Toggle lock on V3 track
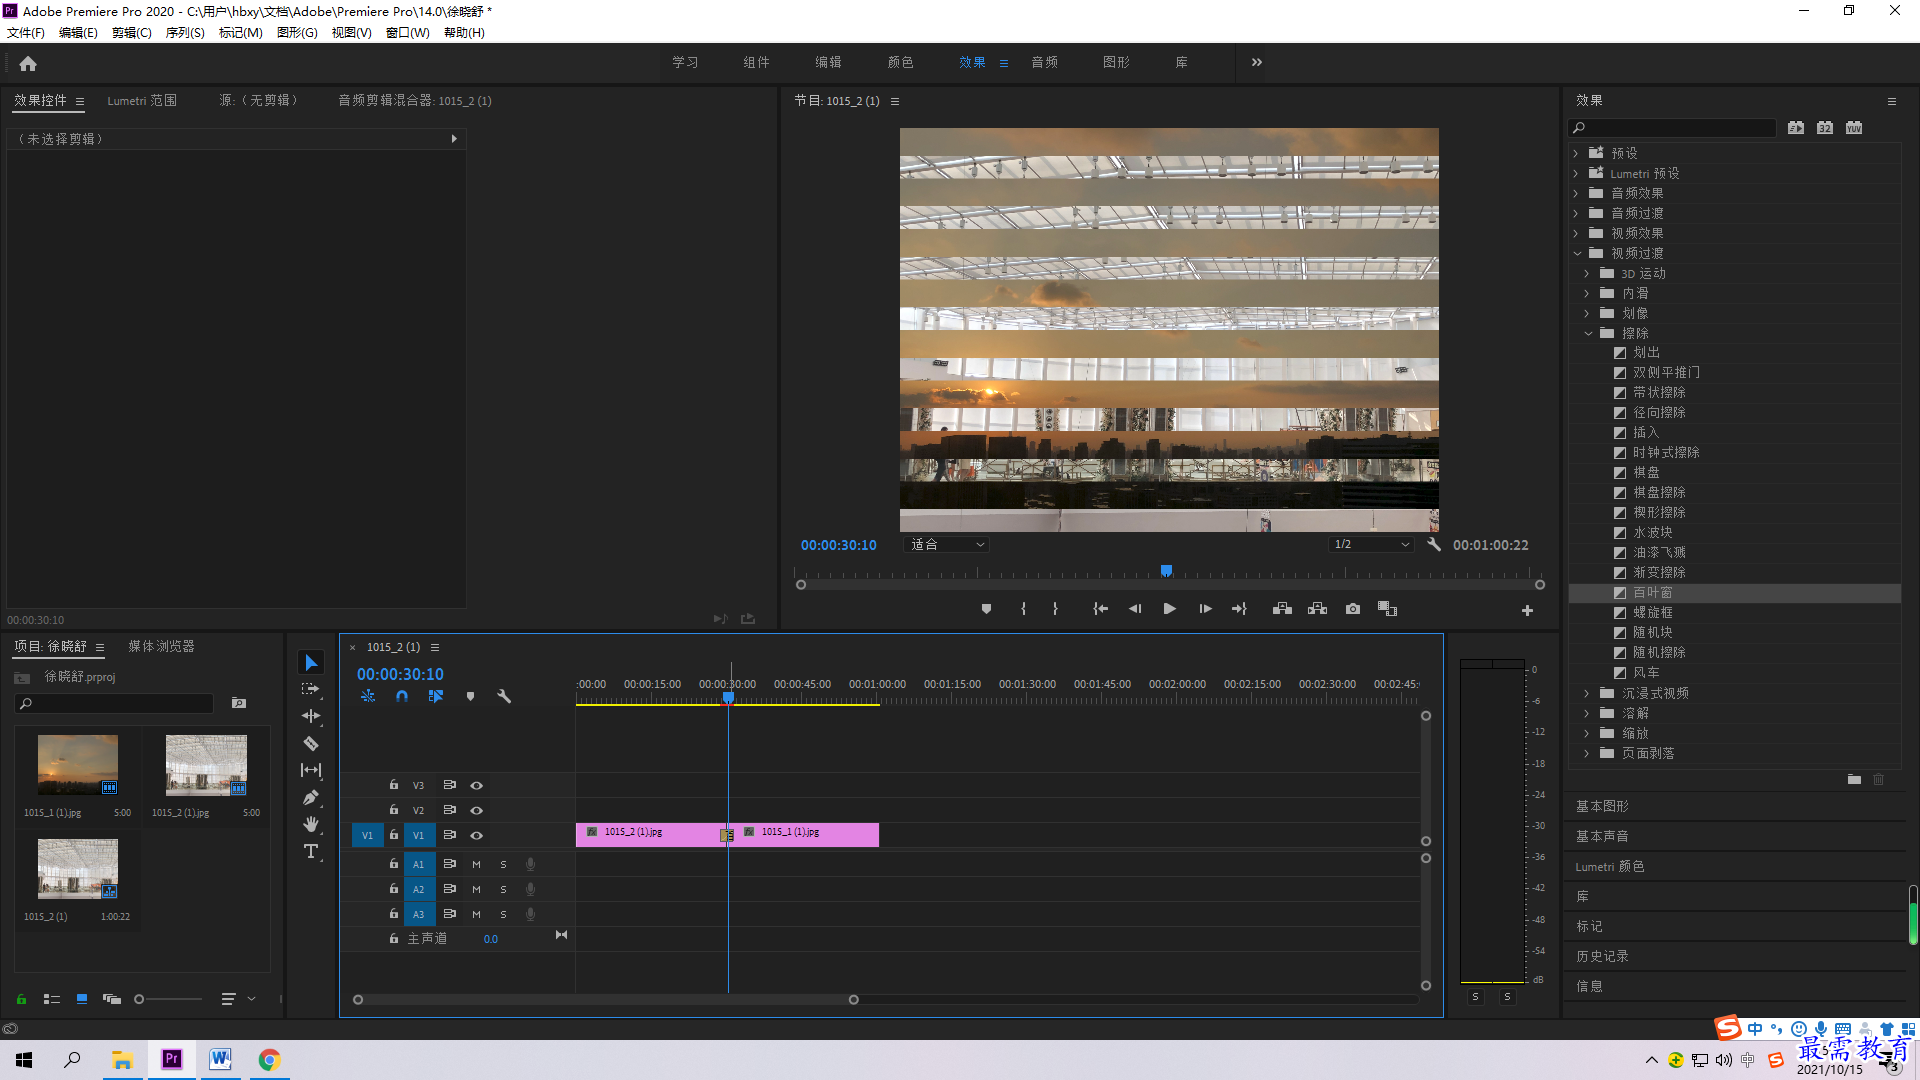The width and height of the screenshot is (1920, 1080). (394, 785)
